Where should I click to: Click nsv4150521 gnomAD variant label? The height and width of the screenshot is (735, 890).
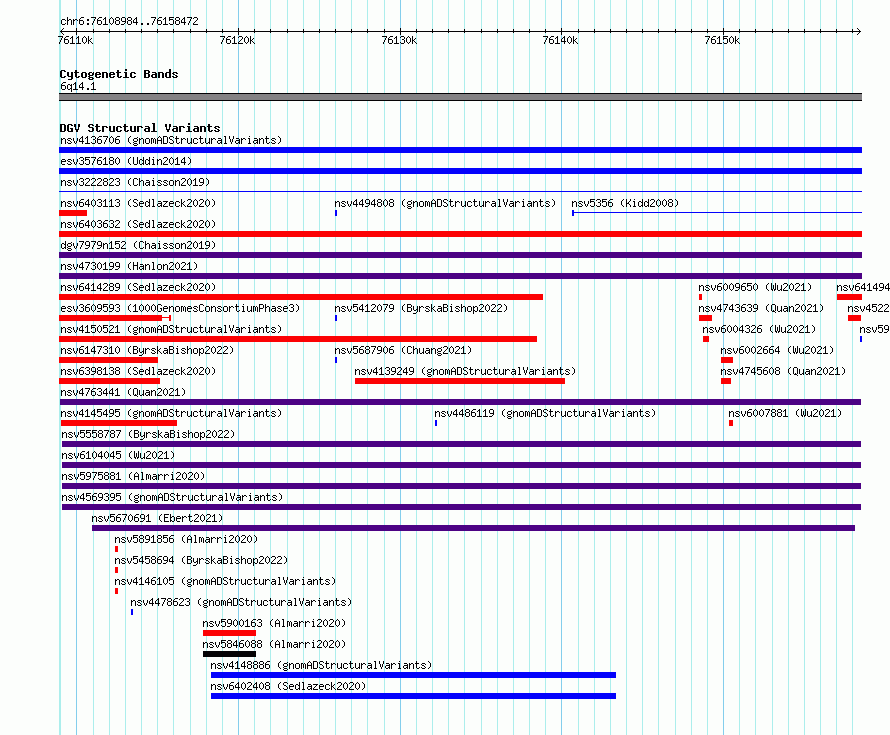(x=171, y=329)
